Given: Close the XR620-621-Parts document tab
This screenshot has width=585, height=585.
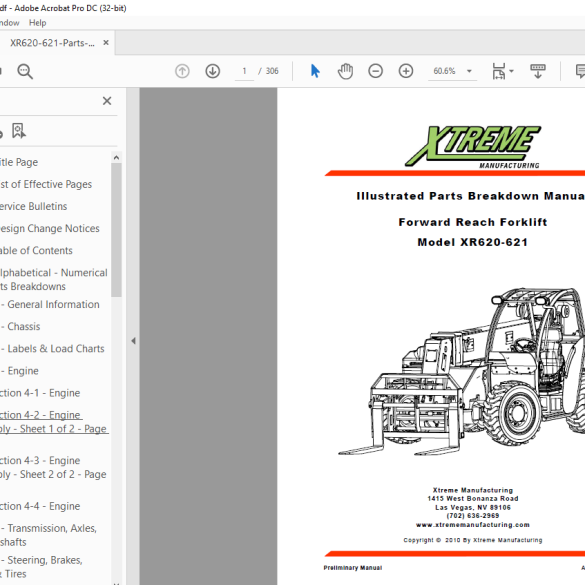Looking at the screenshot, I should pos(106,43).
